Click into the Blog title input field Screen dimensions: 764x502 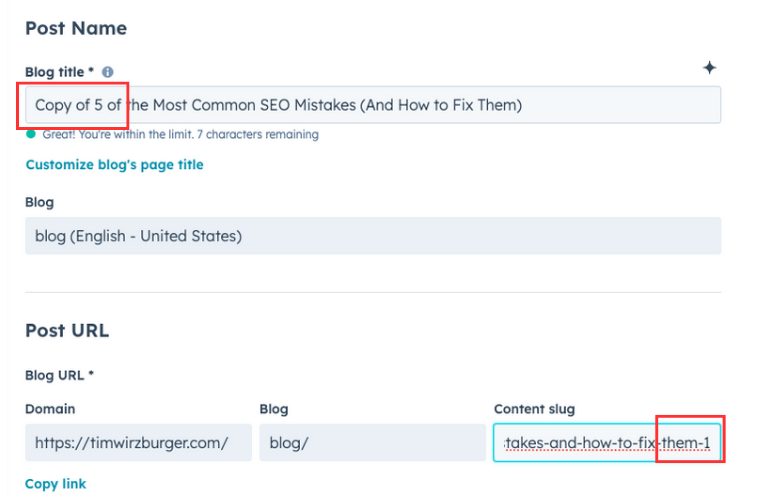point(373,105)
